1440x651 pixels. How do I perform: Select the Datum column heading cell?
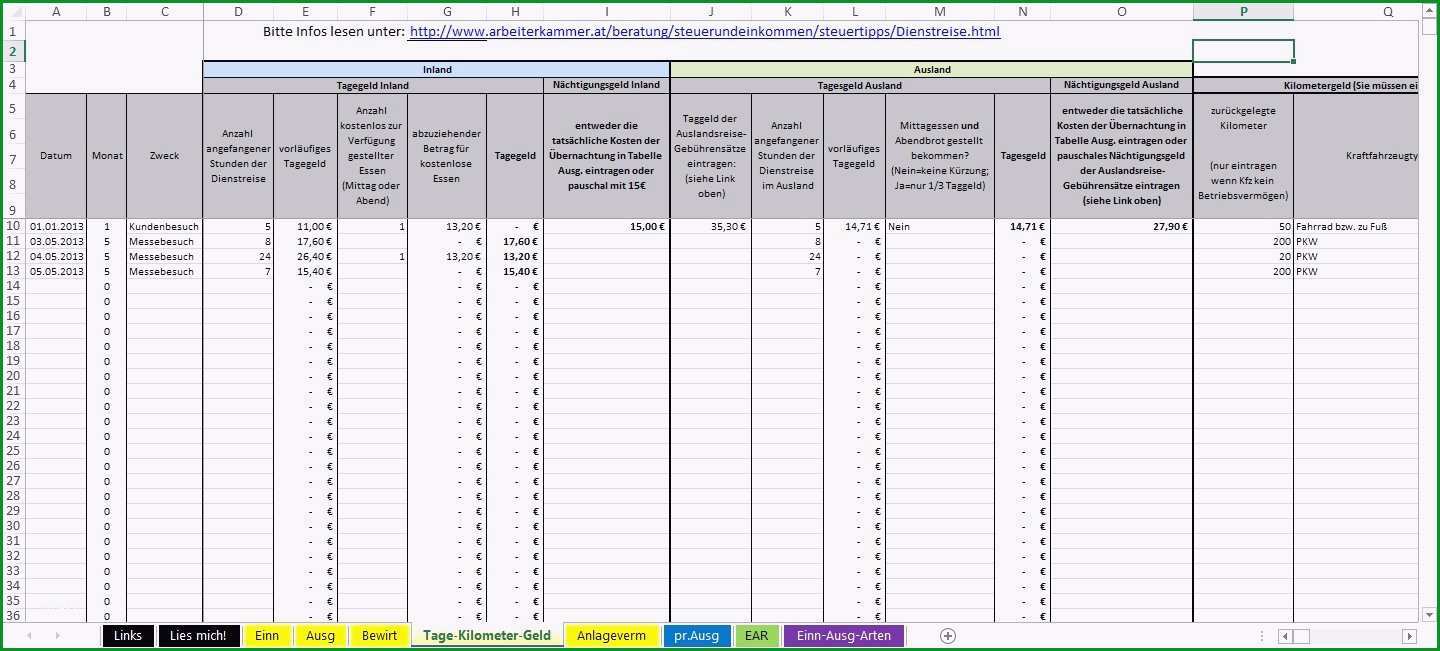56,156
